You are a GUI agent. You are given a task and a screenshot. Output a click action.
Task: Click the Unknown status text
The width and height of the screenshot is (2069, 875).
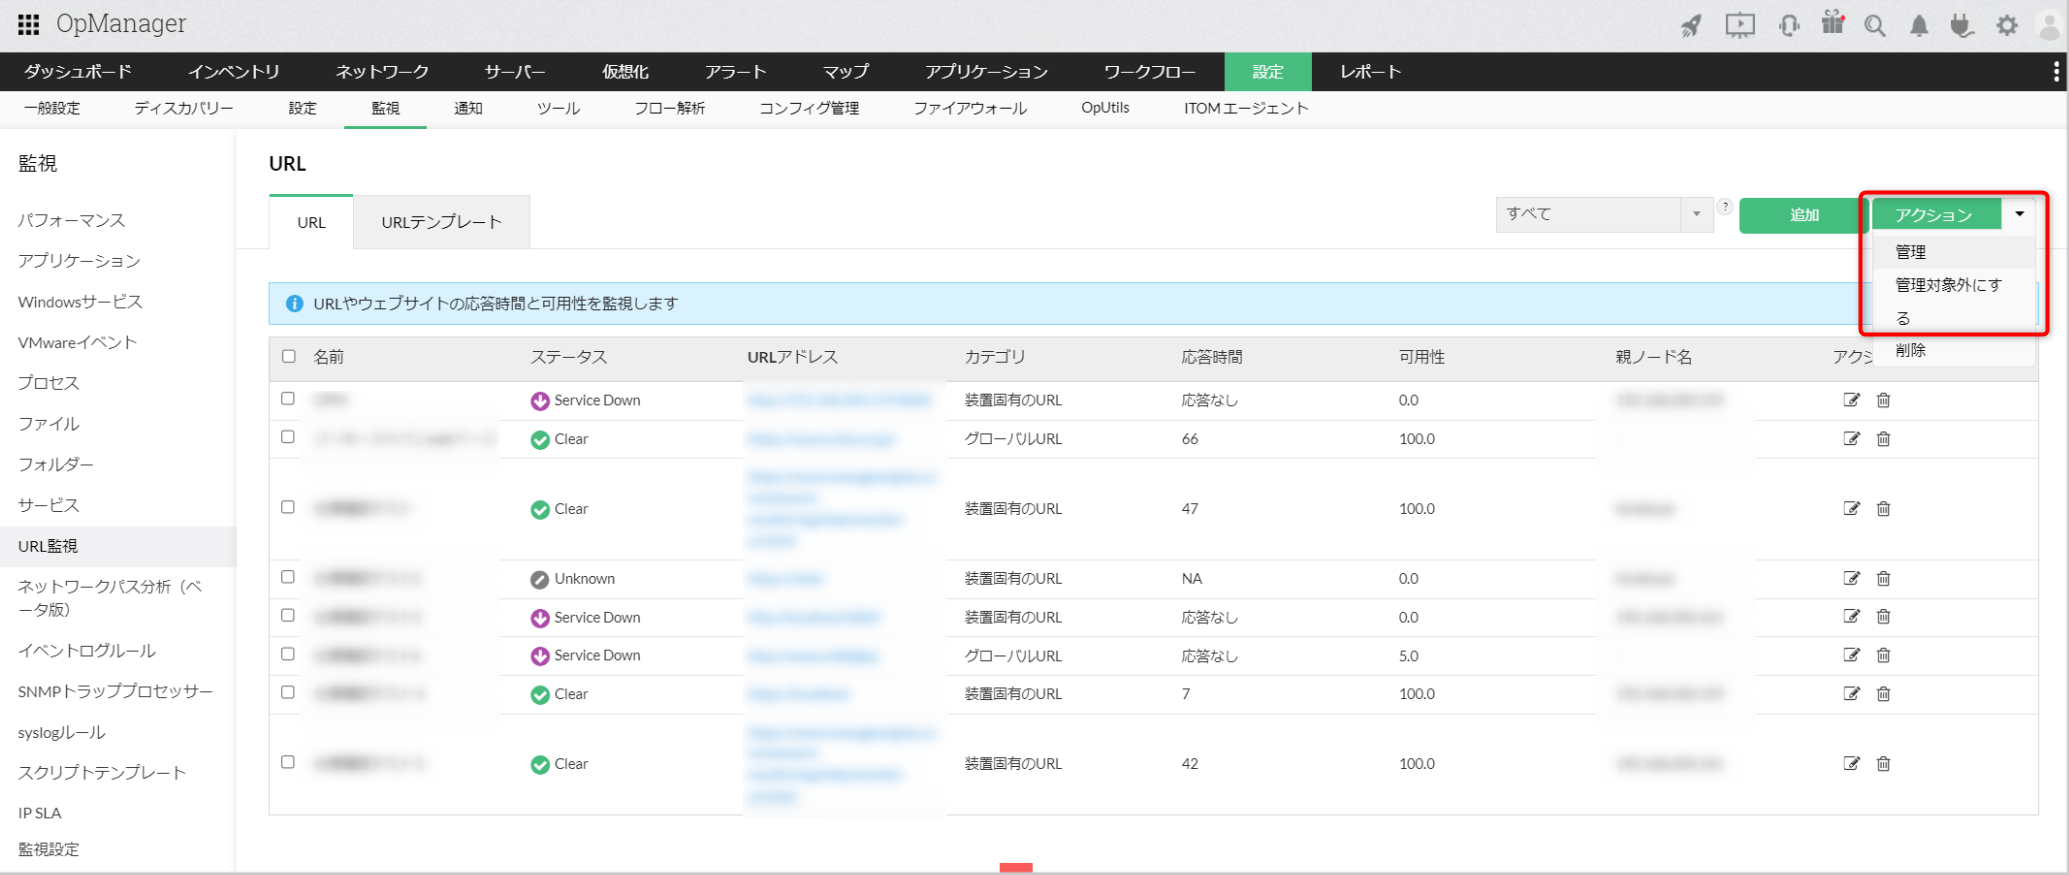[x=585, y=579]
